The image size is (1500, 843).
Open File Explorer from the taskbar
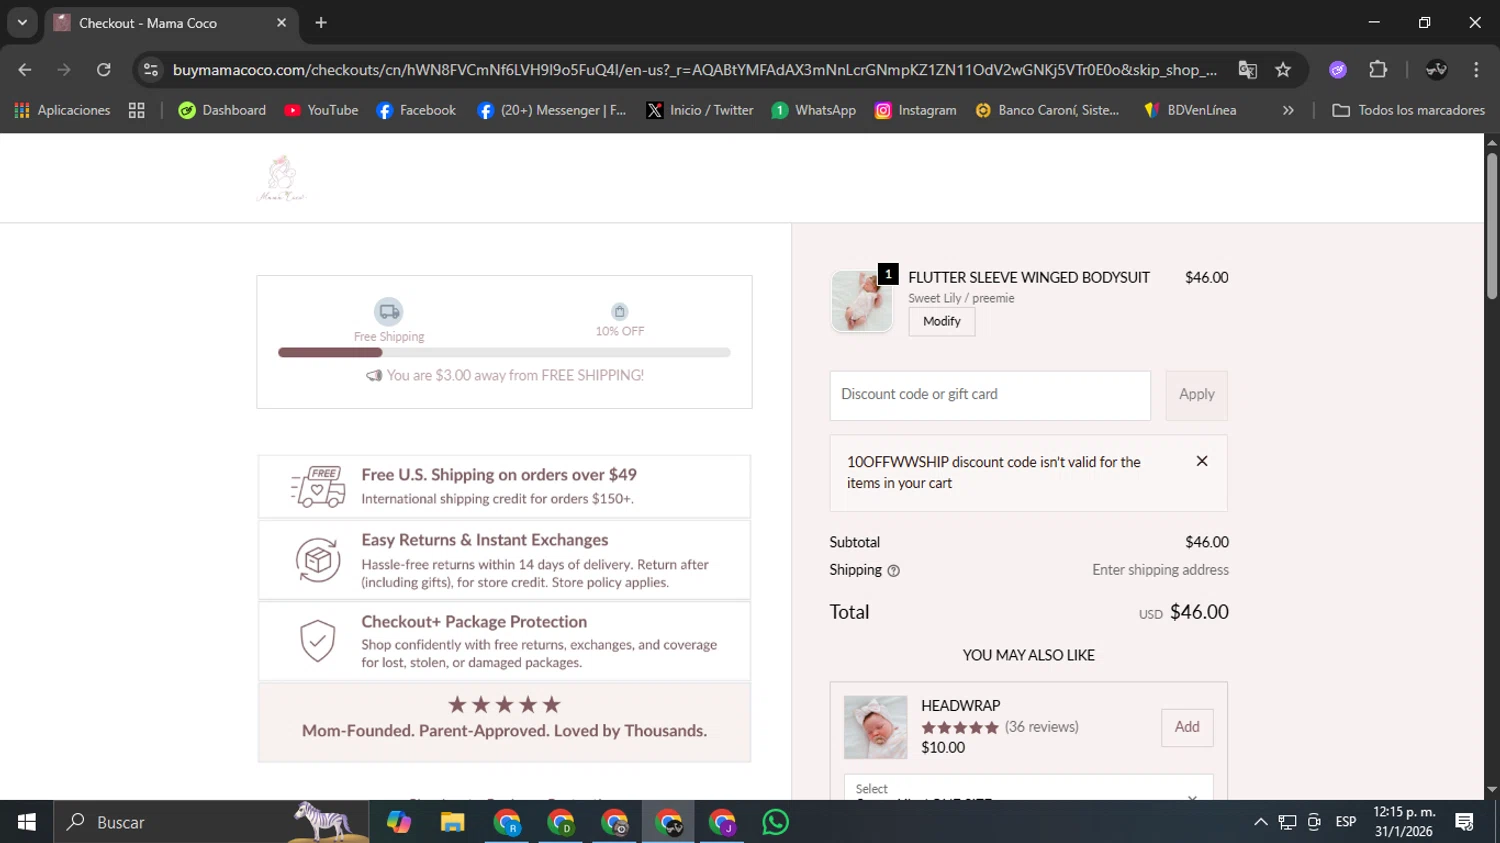453,822
